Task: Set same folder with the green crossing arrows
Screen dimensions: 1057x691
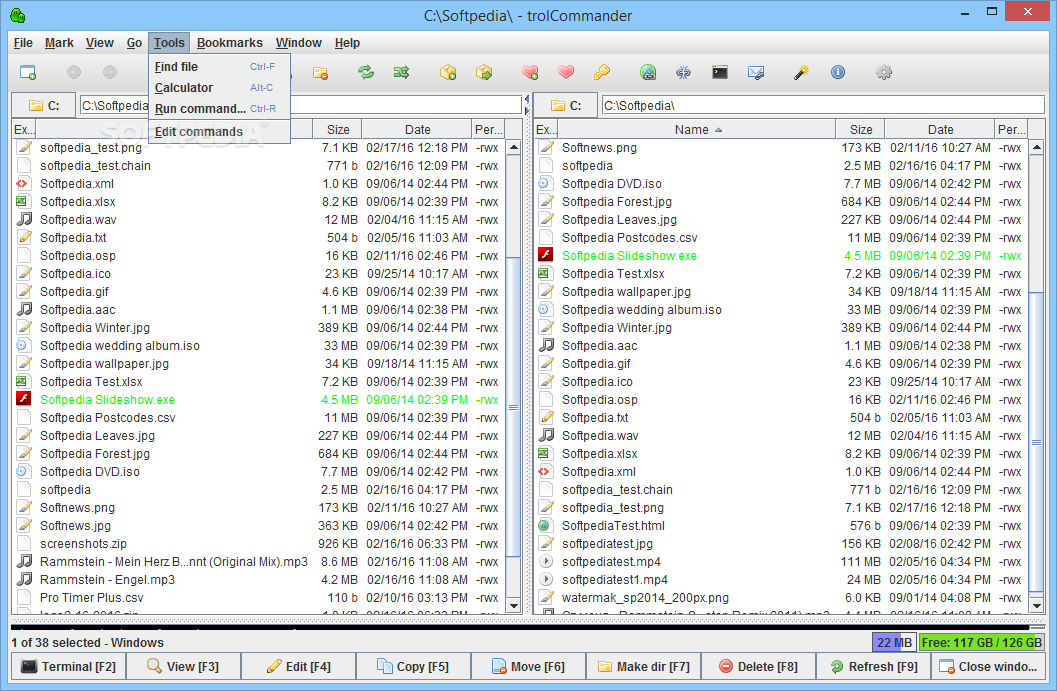Action: point(402,72)
